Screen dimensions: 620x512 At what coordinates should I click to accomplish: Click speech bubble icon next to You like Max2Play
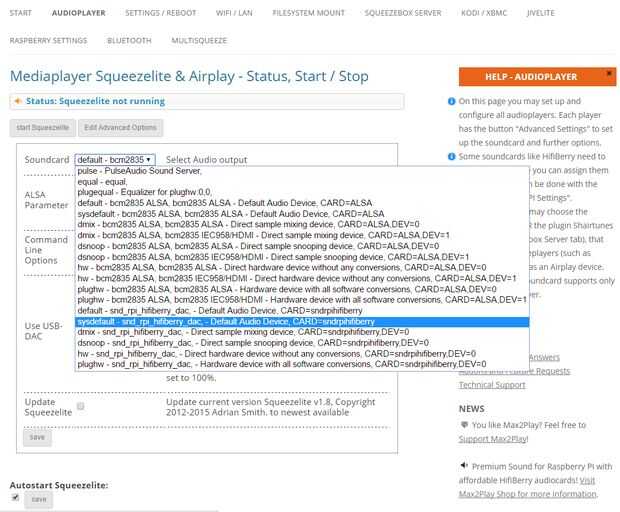464,425
